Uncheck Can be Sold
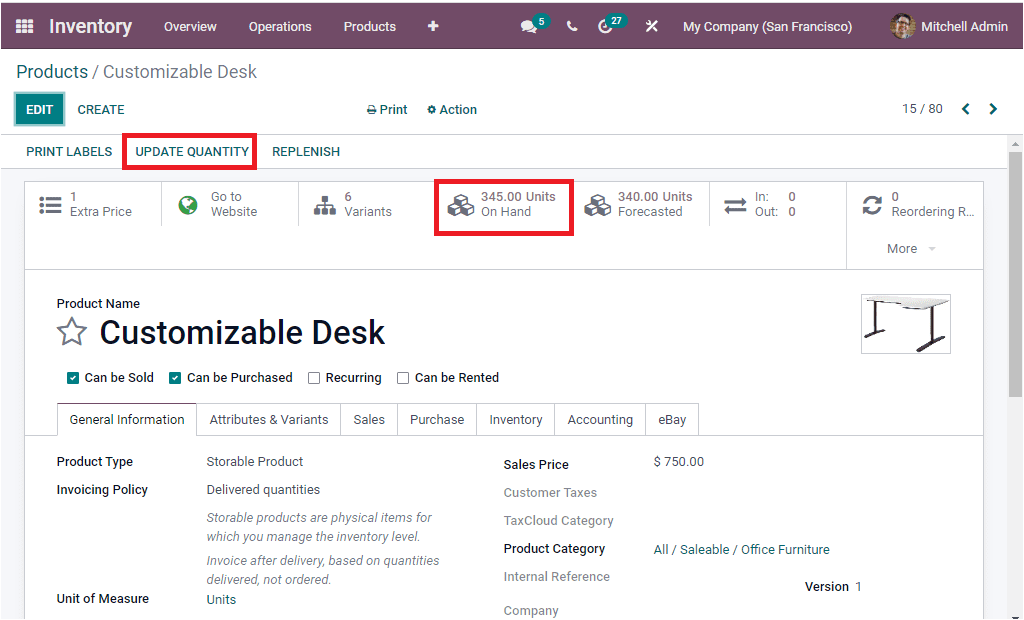Image resolution: width=1024 pixels, height=620 pixels. (x=72, y=377)
